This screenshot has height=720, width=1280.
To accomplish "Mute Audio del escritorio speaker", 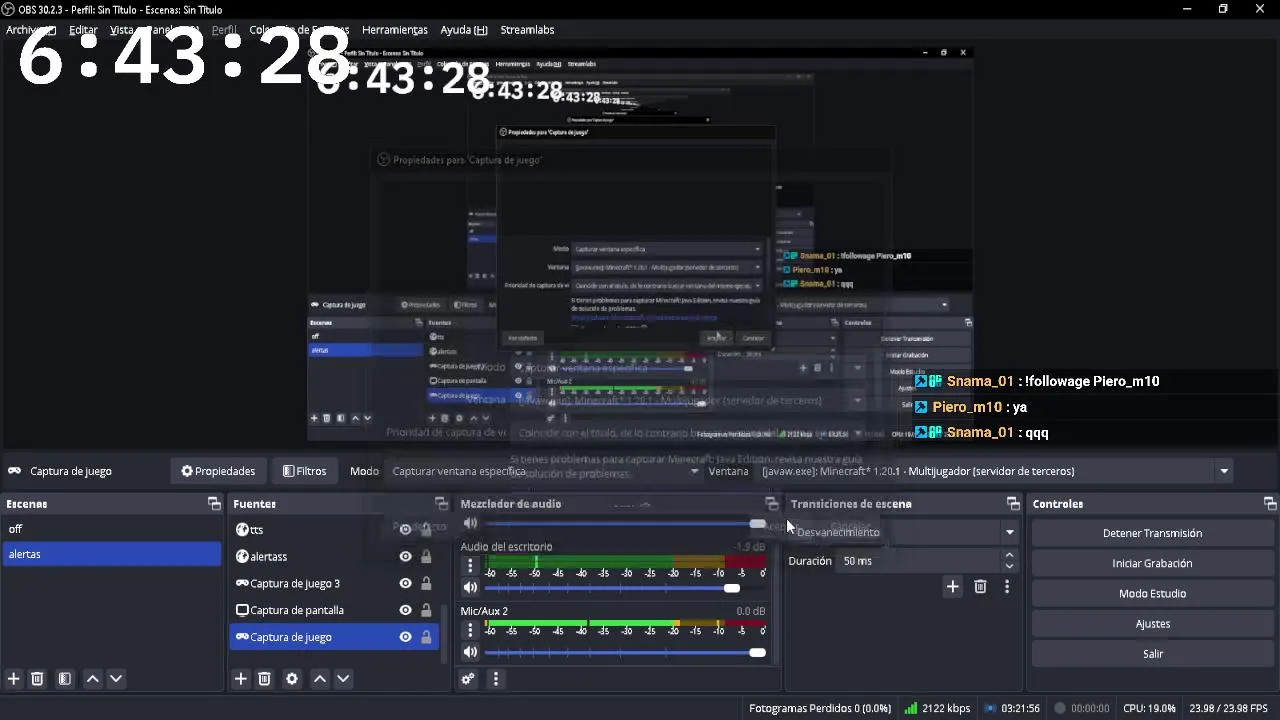I will pyautogui.click(x=470, y=588).
